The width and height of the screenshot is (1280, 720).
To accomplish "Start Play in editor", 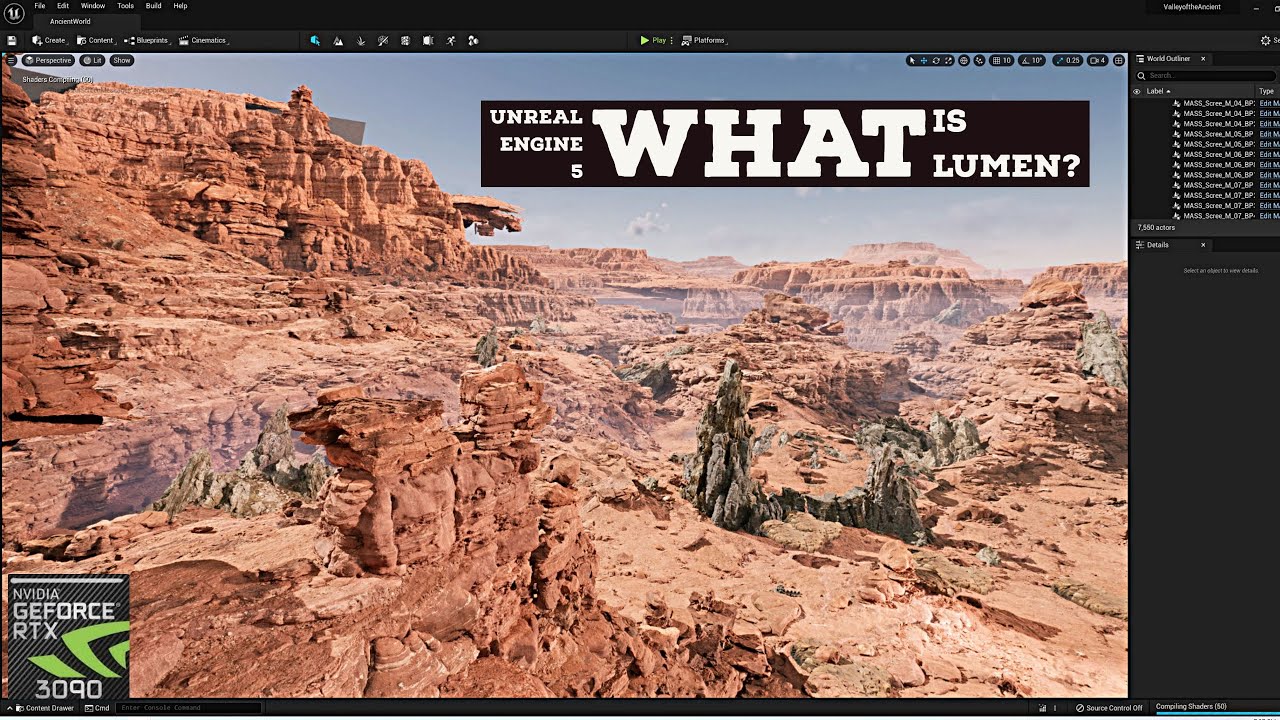I will pos(654,40).
